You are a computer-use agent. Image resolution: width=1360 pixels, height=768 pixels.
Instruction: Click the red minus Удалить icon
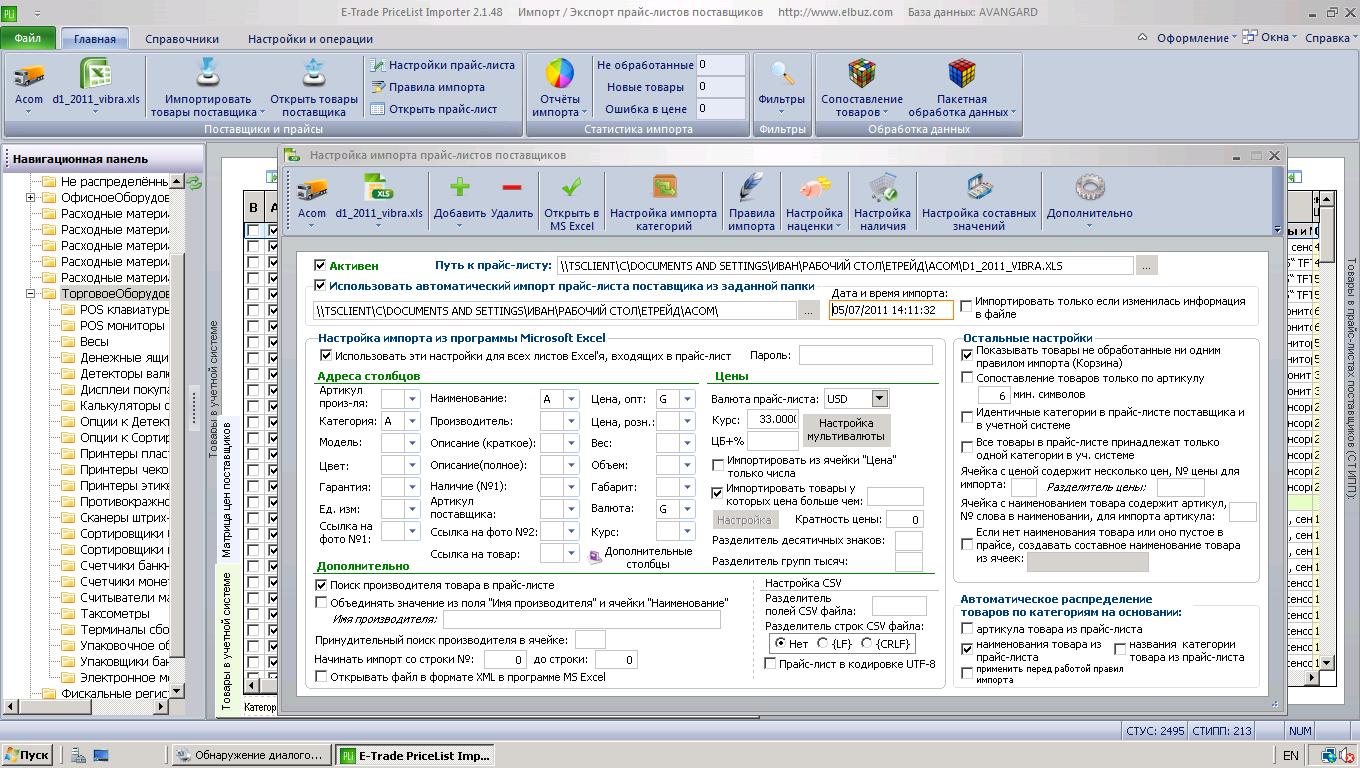point(512,188)
